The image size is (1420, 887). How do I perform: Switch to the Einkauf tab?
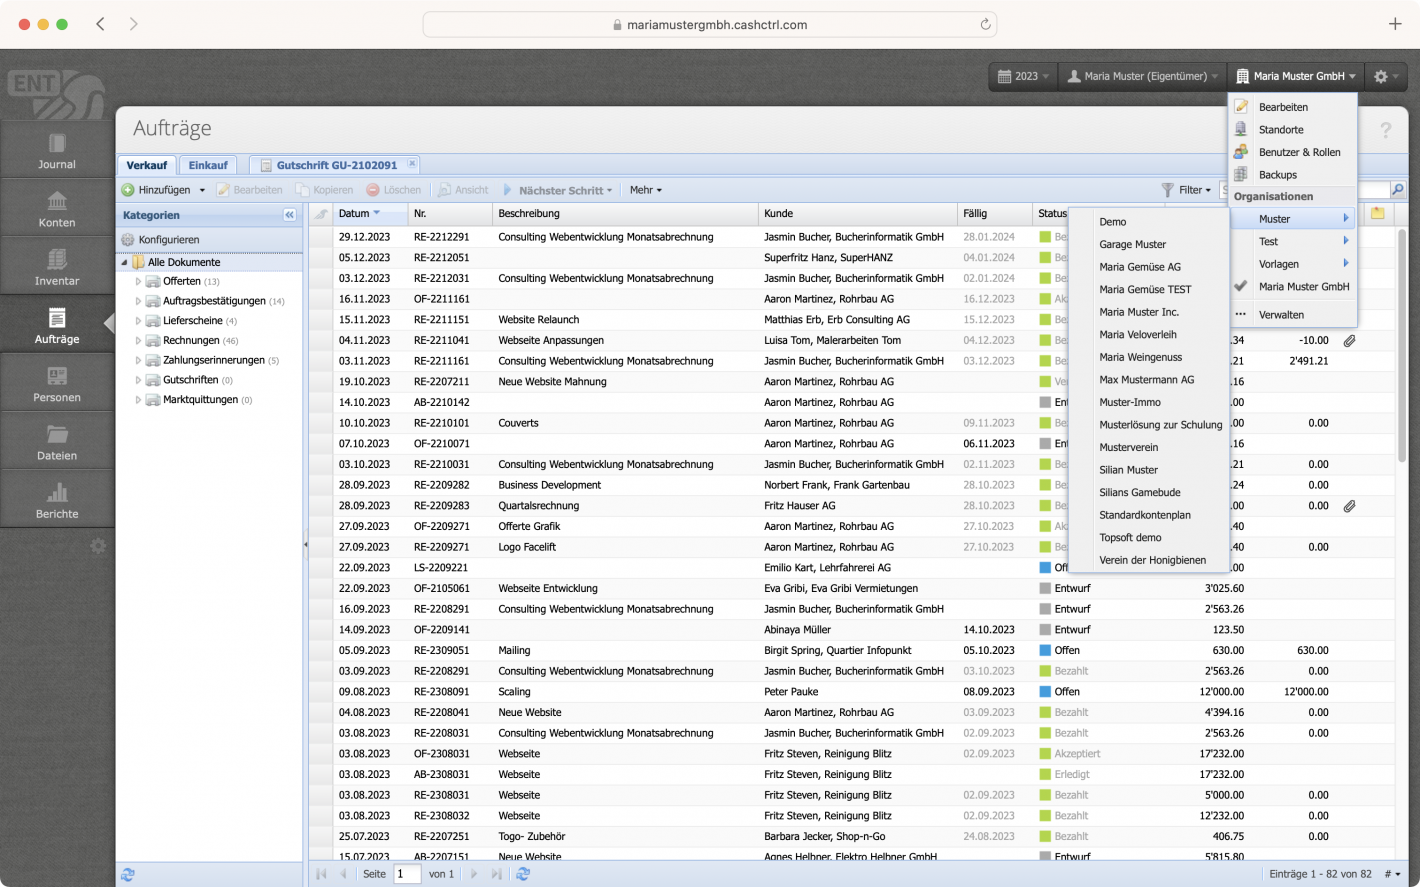coord(207,165)
